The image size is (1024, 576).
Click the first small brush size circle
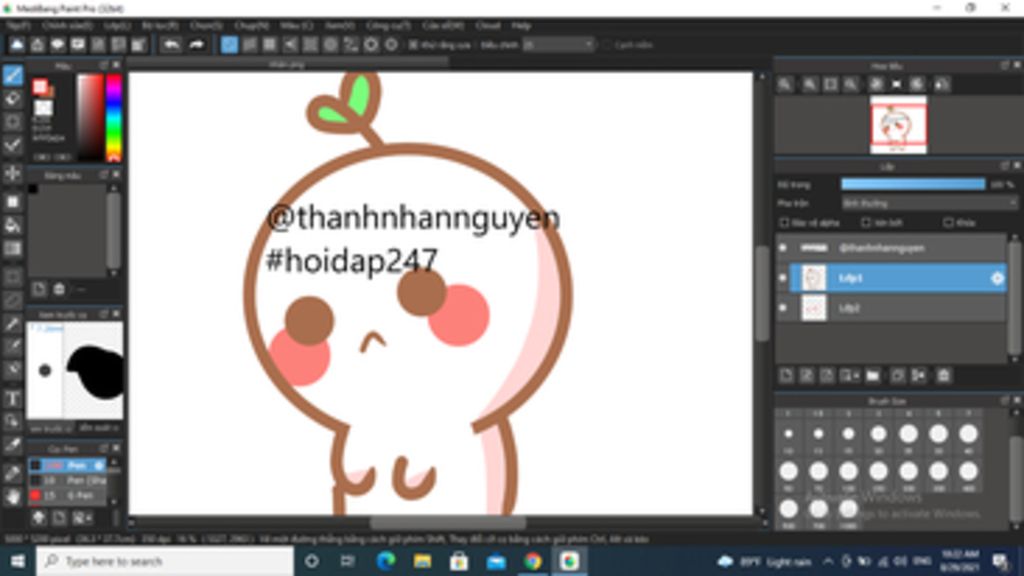coord(788,434)
